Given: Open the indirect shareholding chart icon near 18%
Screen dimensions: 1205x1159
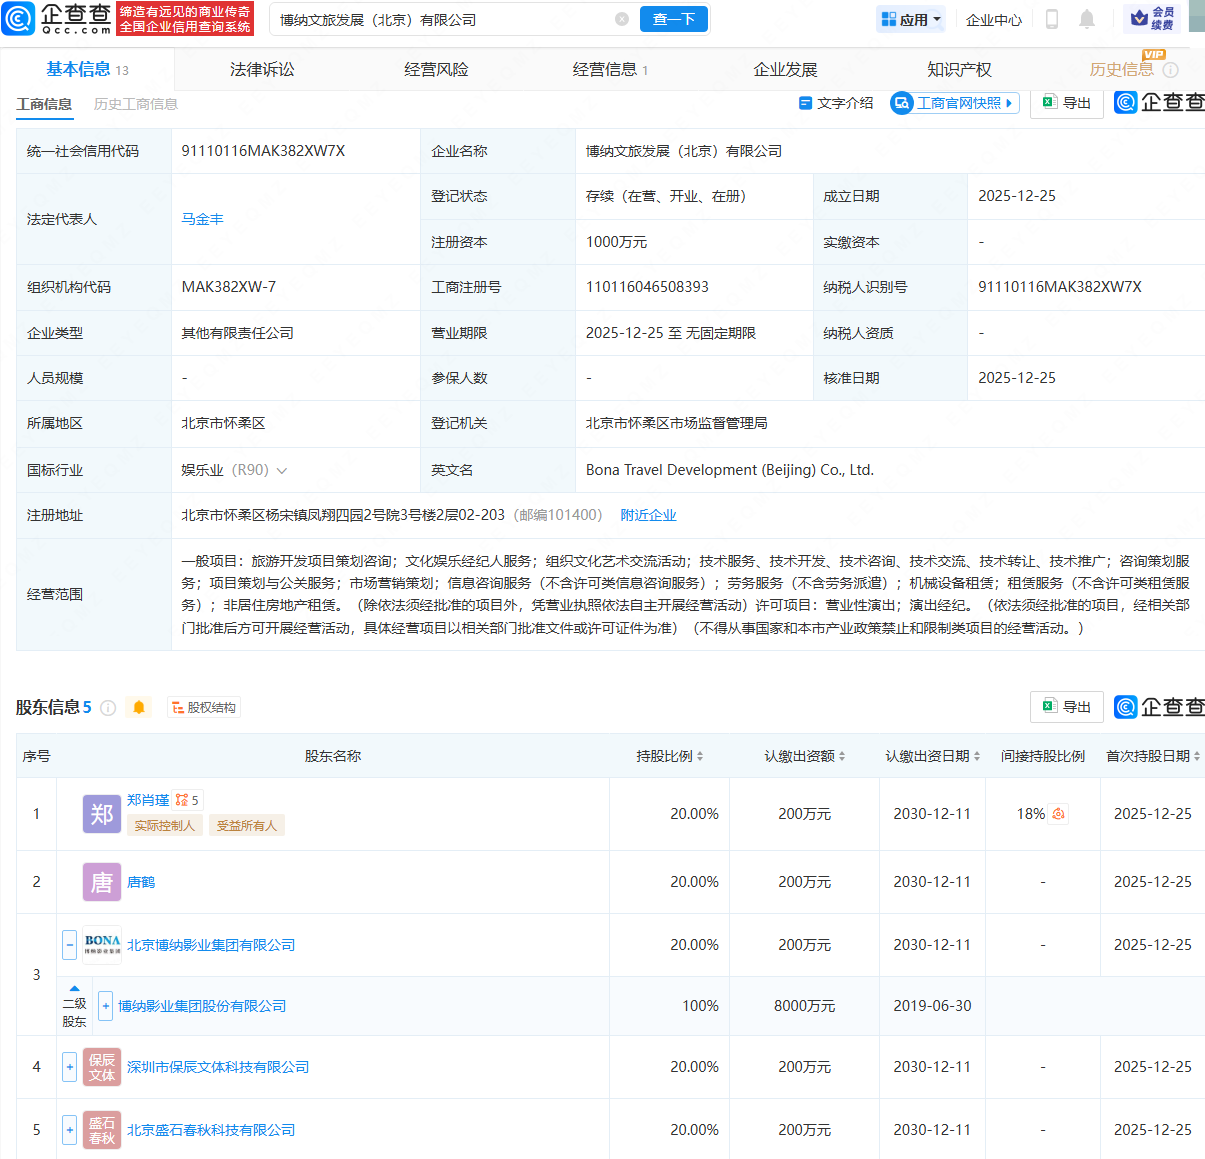Looking at the screenshot, I should coord(1058,814).
